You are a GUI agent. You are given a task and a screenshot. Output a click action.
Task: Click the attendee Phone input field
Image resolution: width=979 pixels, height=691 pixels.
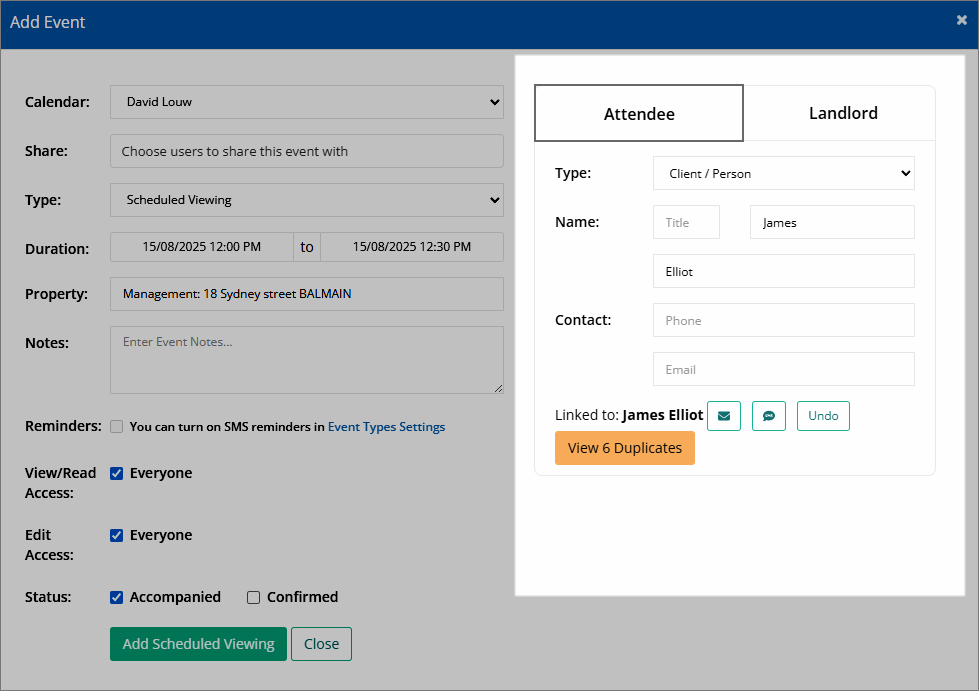[x=784, y=320]
